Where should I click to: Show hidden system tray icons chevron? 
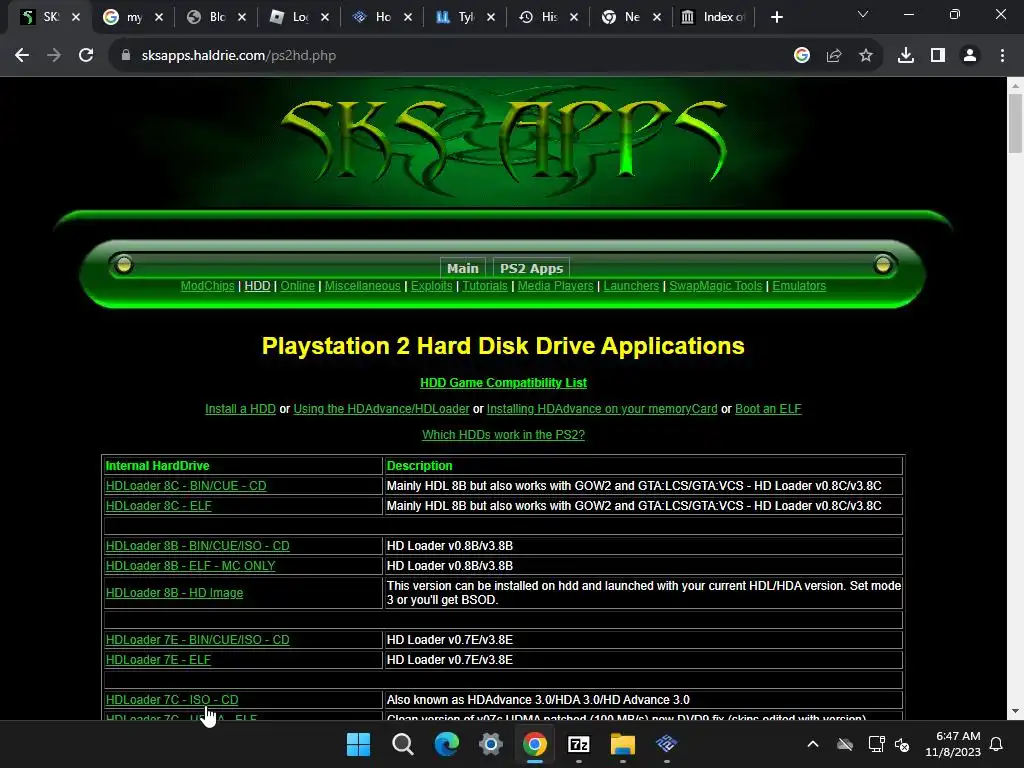coord(813,744)
